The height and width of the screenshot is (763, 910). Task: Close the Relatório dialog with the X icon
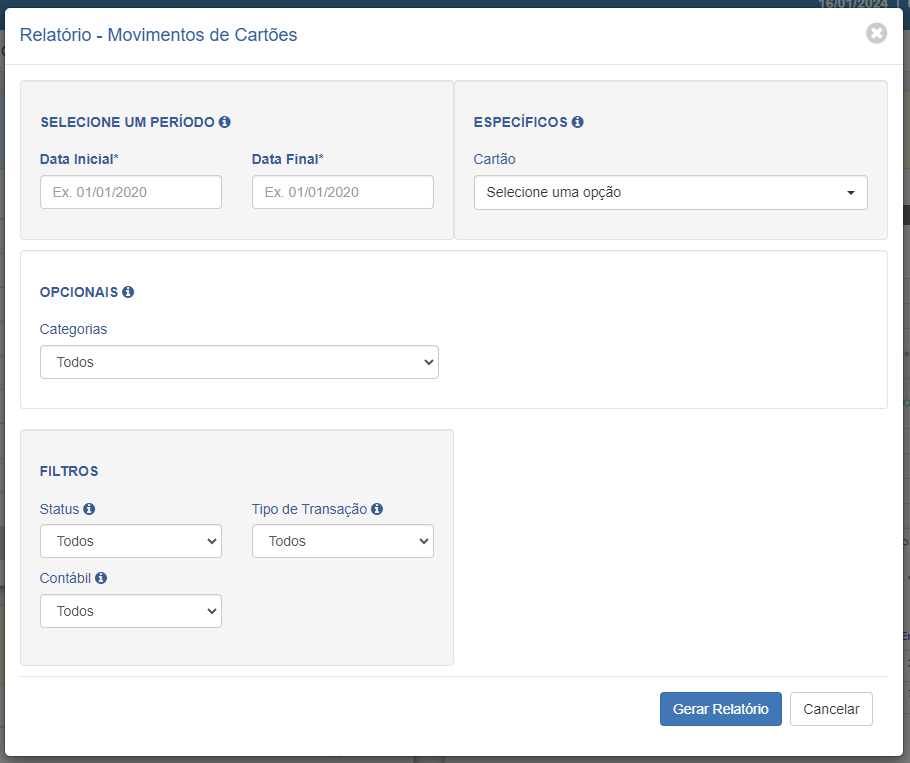point(876,34)
